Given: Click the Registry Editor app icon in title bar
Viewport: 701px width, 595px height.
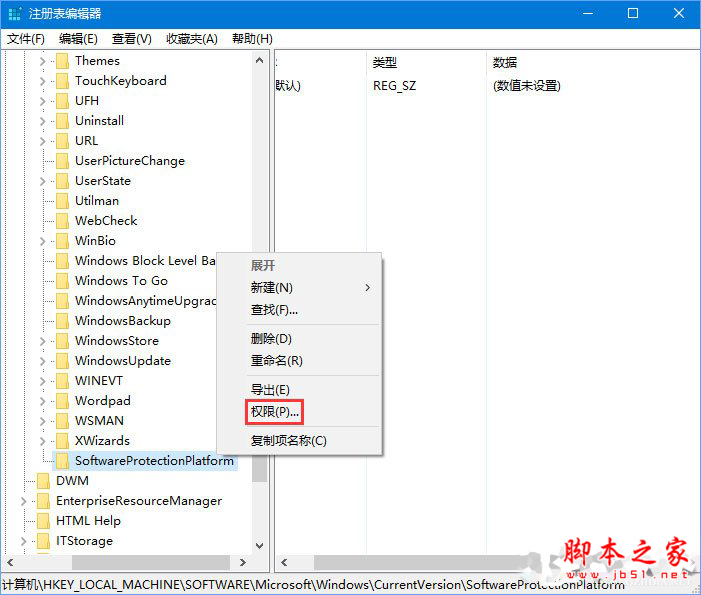Looking at the screenshot, I should [15, 13].
